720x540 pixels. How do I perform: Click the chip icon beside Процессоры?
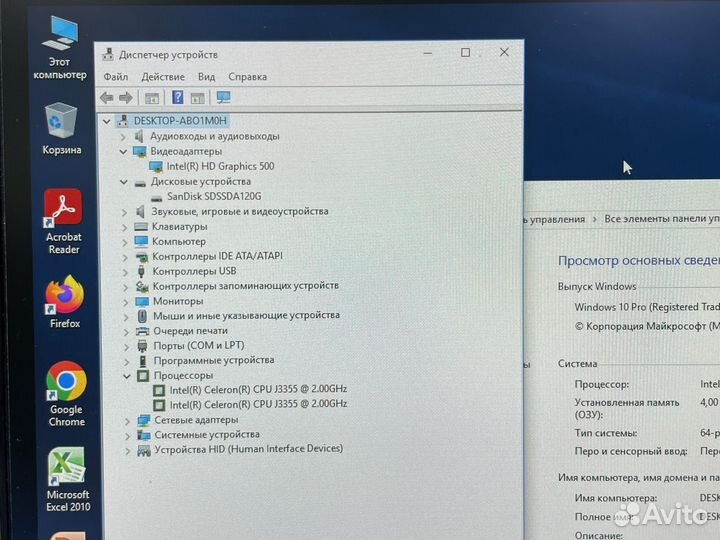tap(143, 376)
